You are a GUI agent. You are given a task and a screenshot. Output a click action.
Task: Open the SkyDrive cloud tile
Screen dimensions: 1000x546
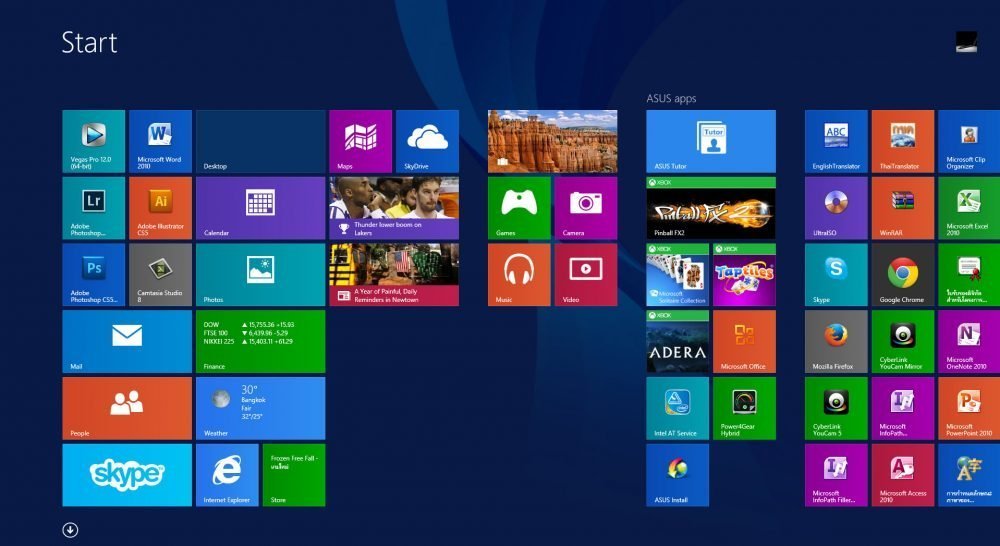(427, 141)
